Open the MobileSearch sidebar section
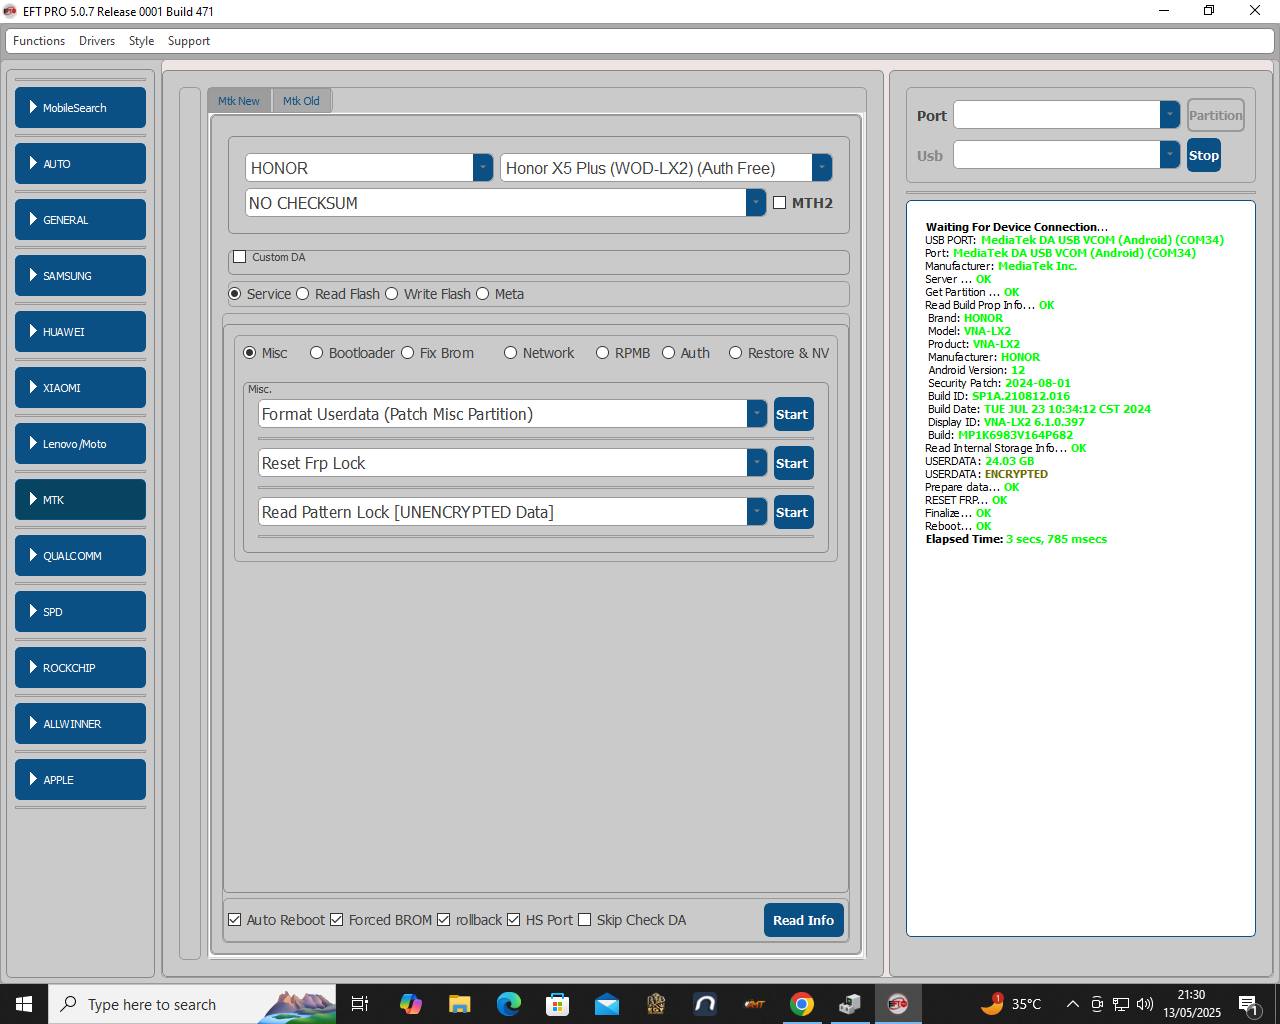The image size is (1280, 1024). coord(80,108)
